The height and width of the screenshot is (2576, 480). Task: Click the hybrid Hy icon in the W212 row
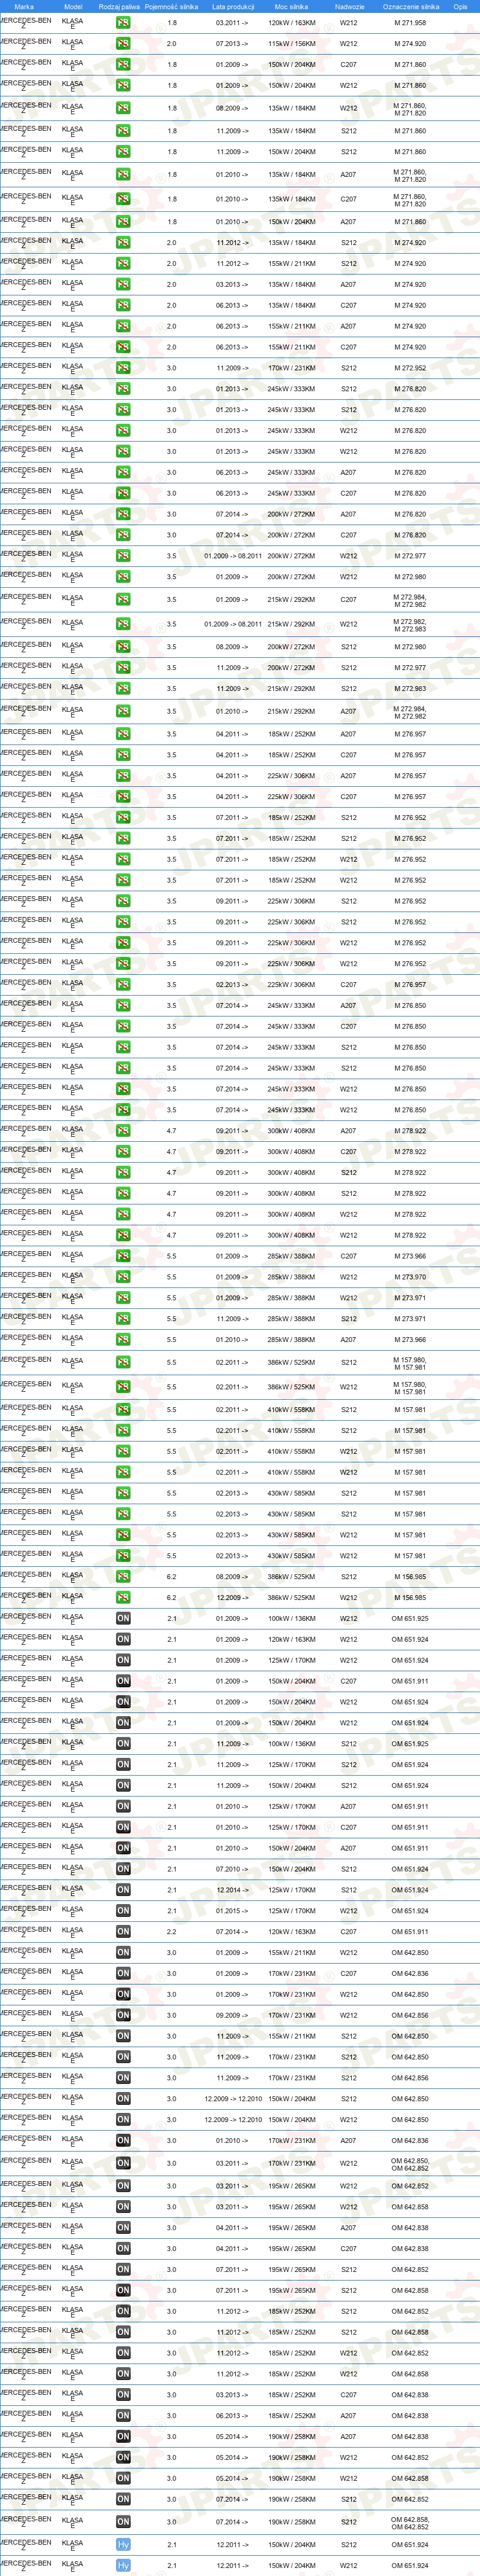(123, 2566)
